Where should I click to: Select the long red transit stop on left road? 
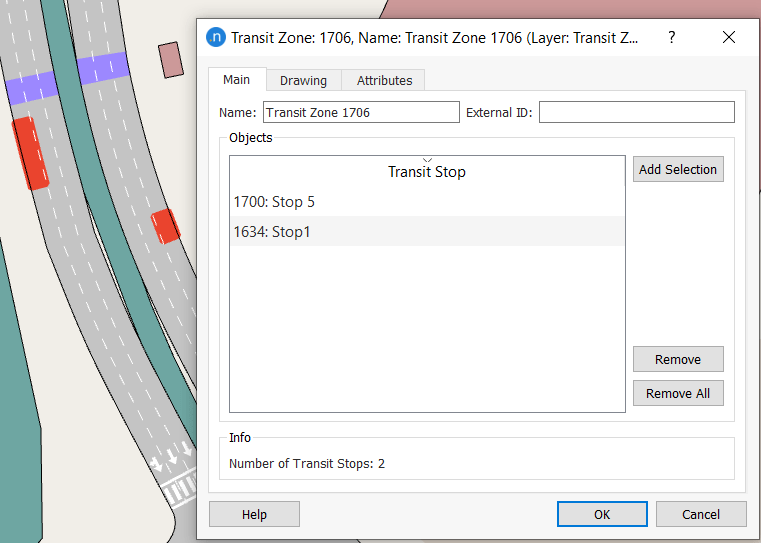[x=30, y=153]
